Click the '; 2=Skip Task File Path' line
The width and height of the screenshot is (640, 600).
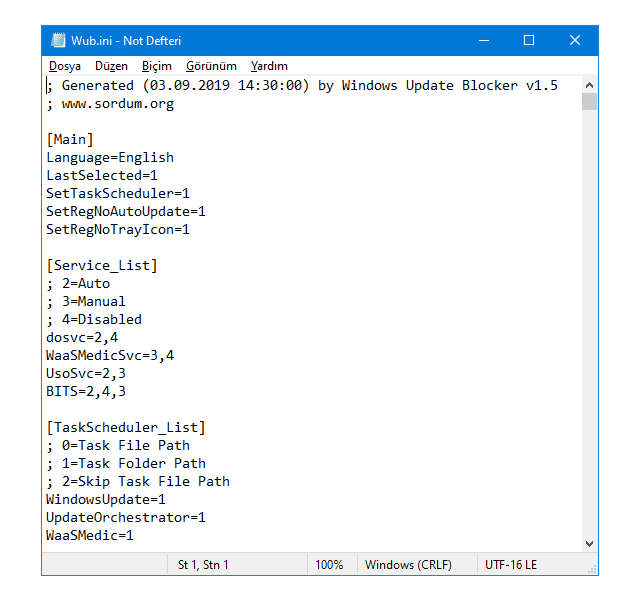click(x=138, y=482)
